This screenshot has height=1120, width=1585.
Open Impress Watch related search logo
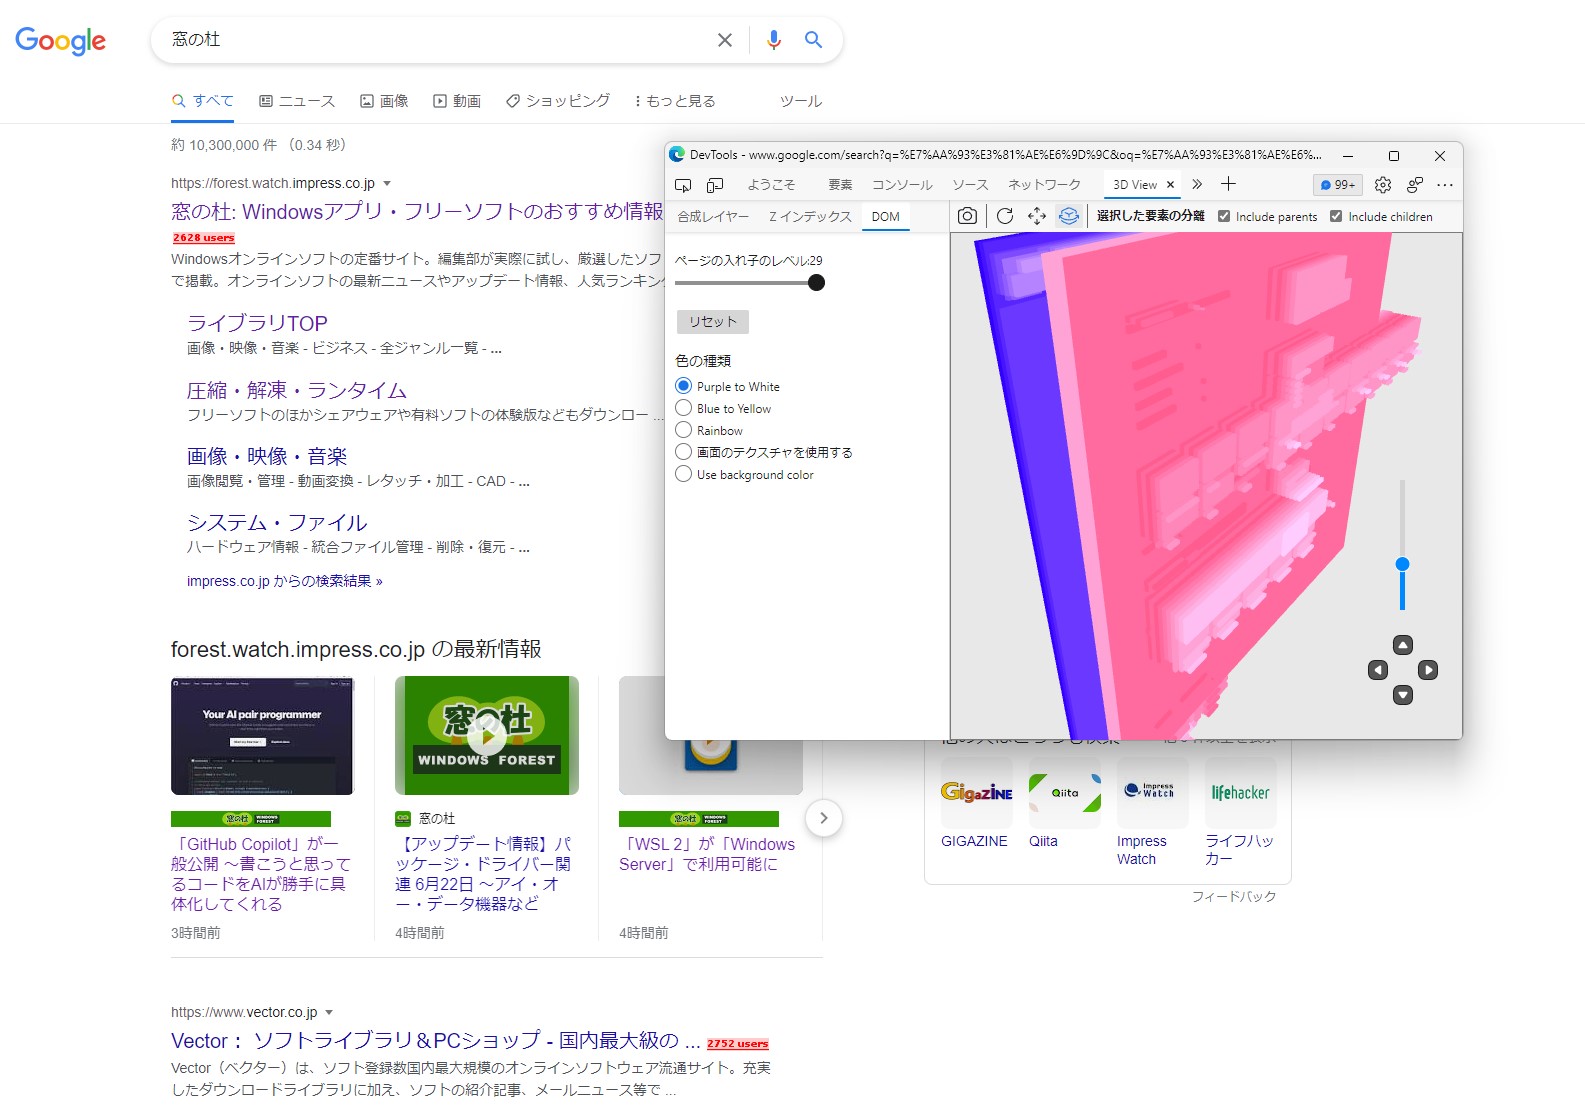click(1153, 792)
